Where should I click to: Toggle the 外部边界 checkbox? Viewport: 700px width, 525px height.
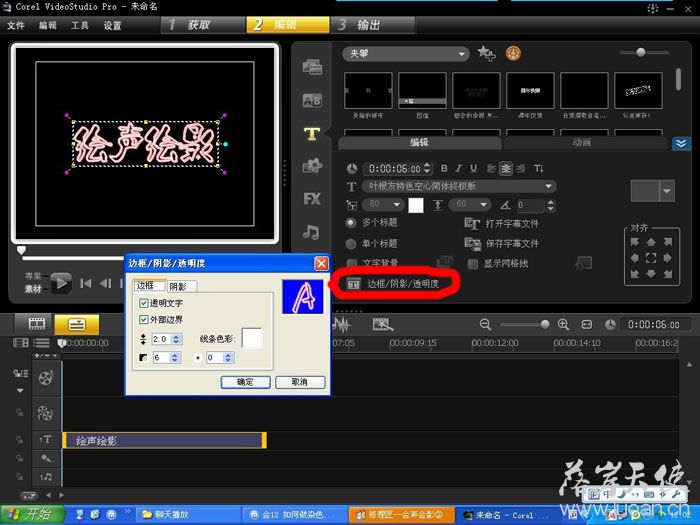(143, 320)
